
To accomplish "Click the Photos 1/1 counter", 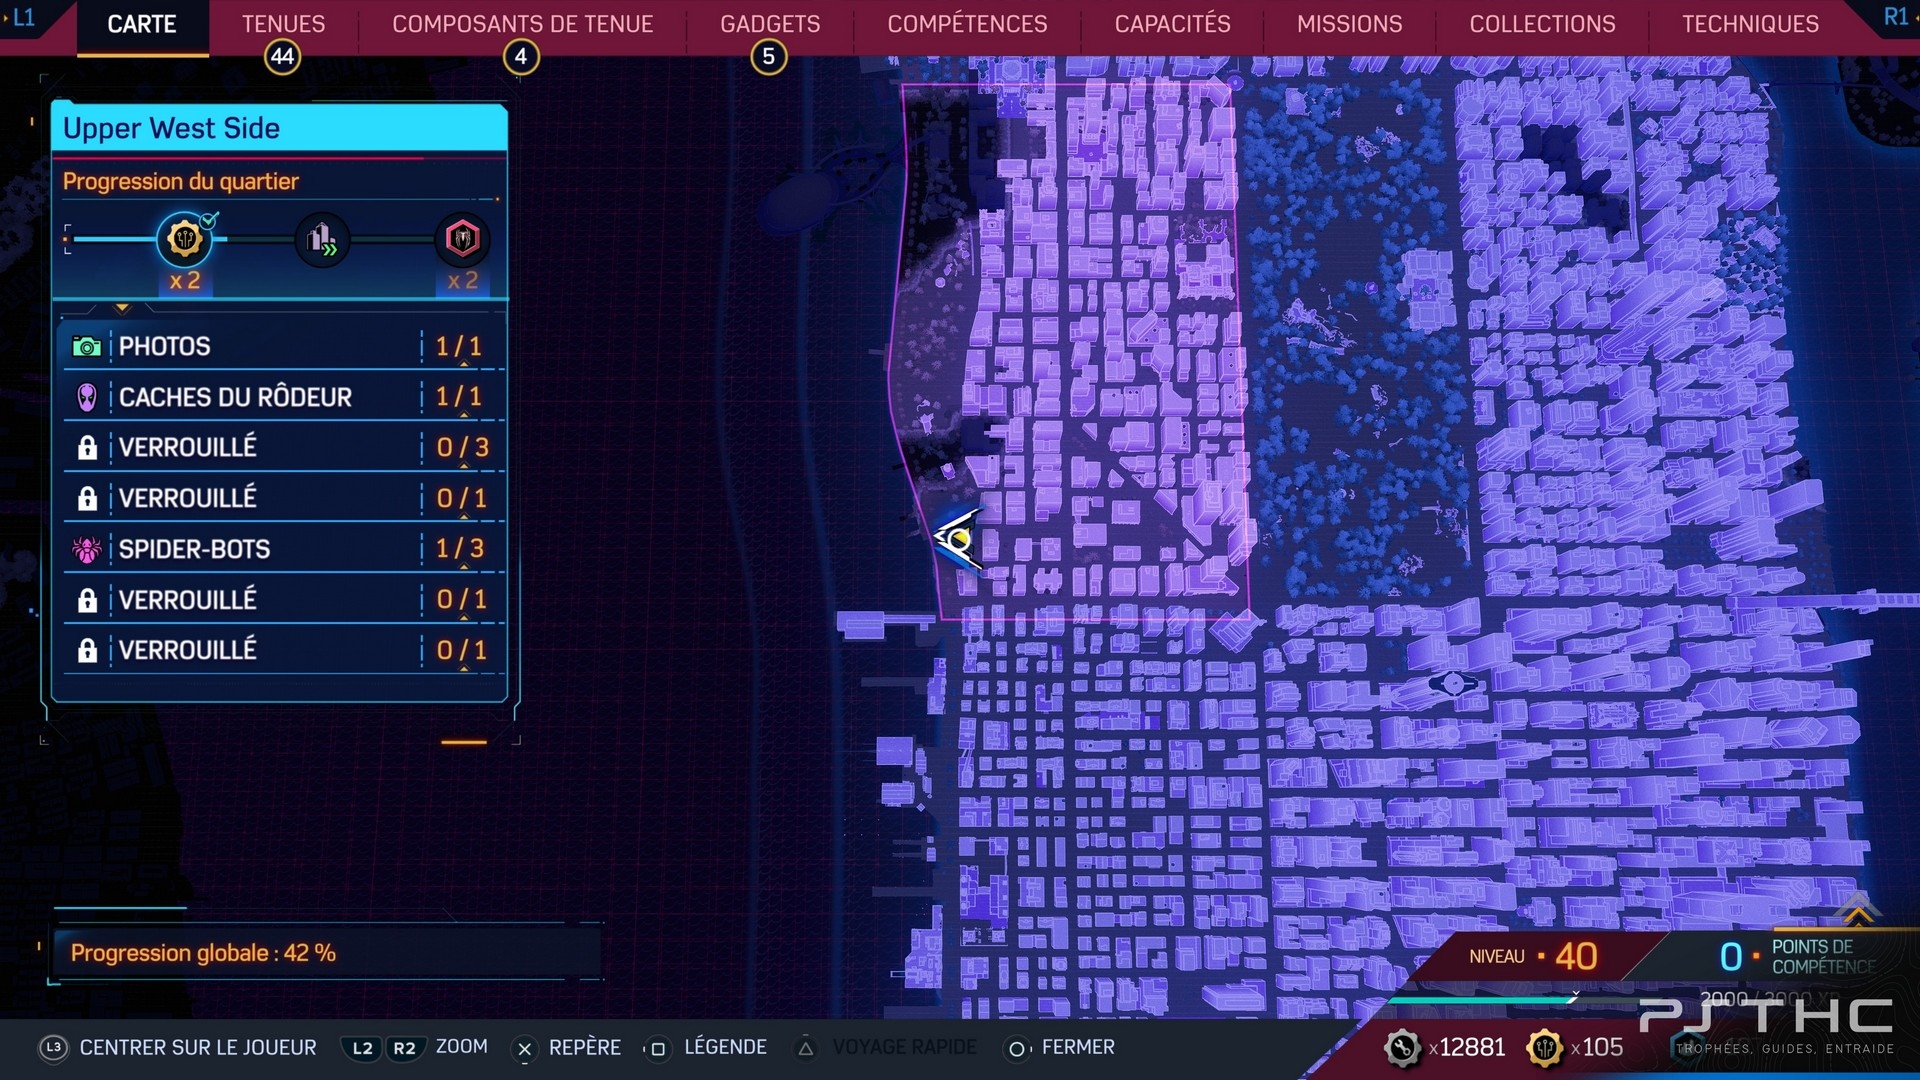I will 459,346.
